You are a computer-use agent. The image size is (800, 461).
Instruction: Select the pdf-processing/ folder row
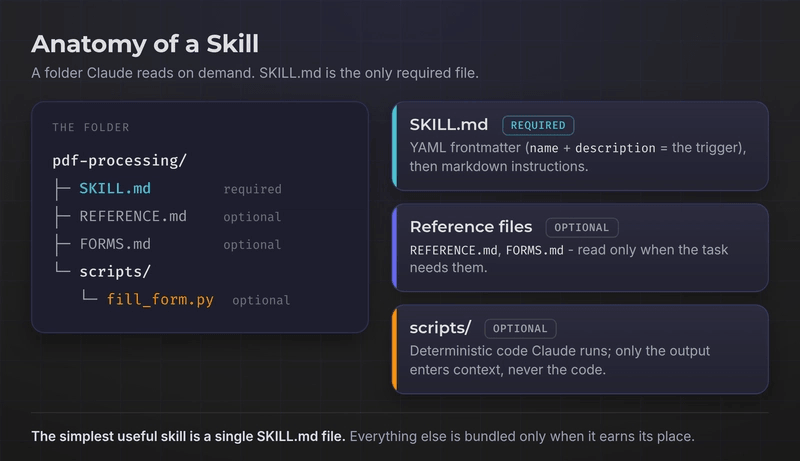[x=119, y=161]
